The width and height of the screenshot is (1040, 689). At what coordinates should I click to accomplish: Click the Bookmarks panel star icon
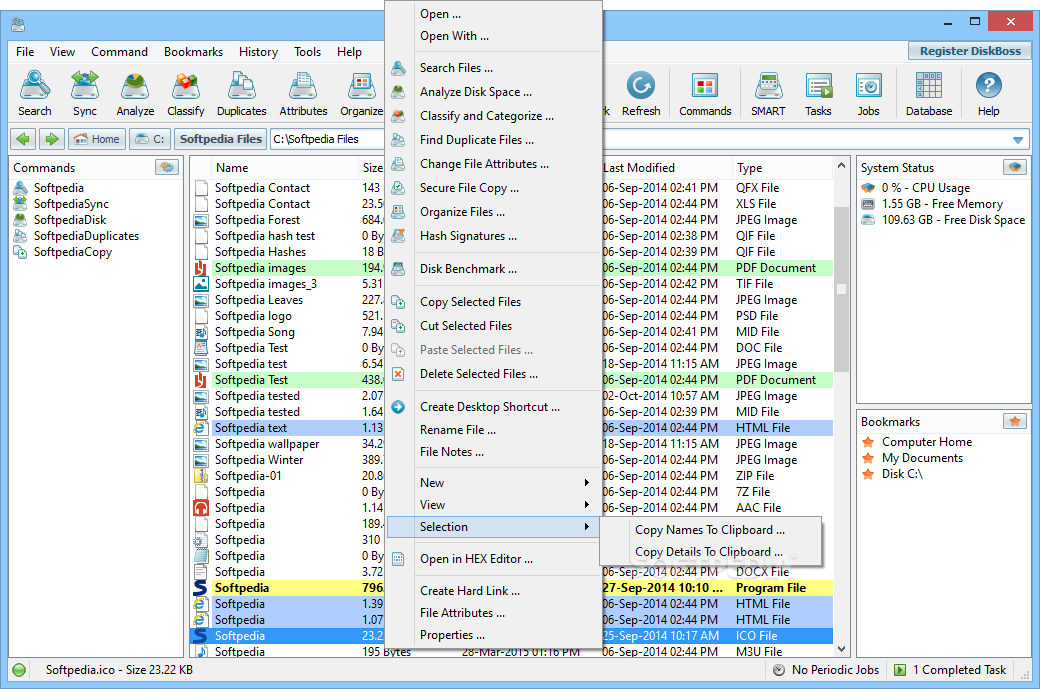pos(1015,421)
